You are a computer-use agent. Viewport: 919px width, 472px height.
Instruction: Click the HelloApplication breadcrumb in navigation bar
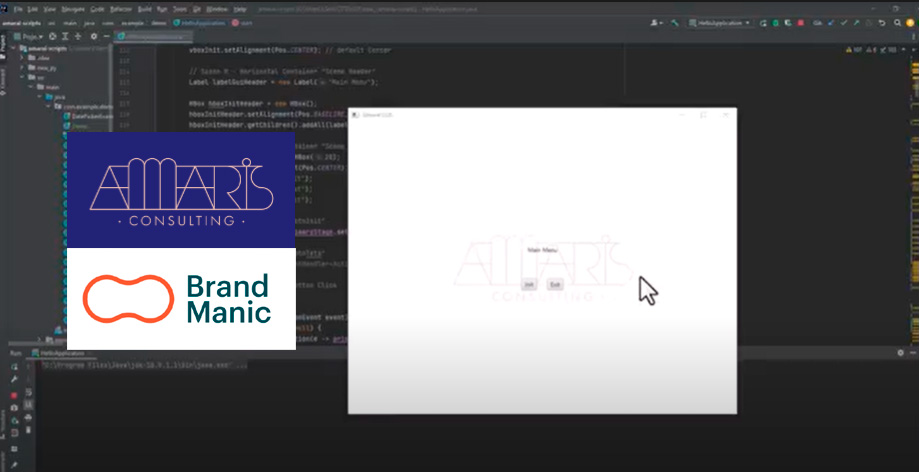pos(199,23)
